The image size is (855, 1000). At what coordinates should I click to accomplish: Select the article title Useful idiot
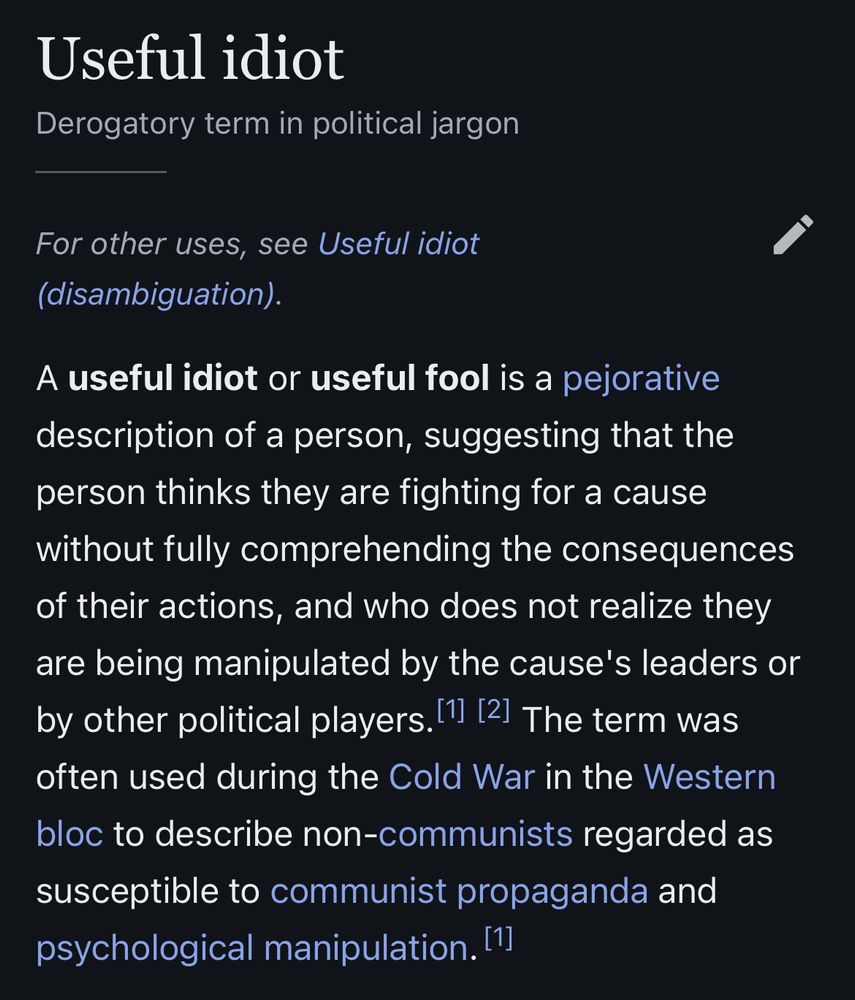(190, 58)
